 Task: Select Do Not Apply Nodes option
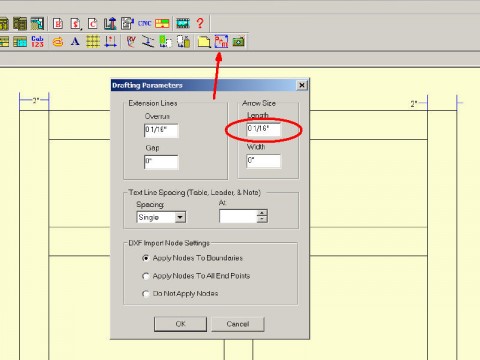click(180, 294)
